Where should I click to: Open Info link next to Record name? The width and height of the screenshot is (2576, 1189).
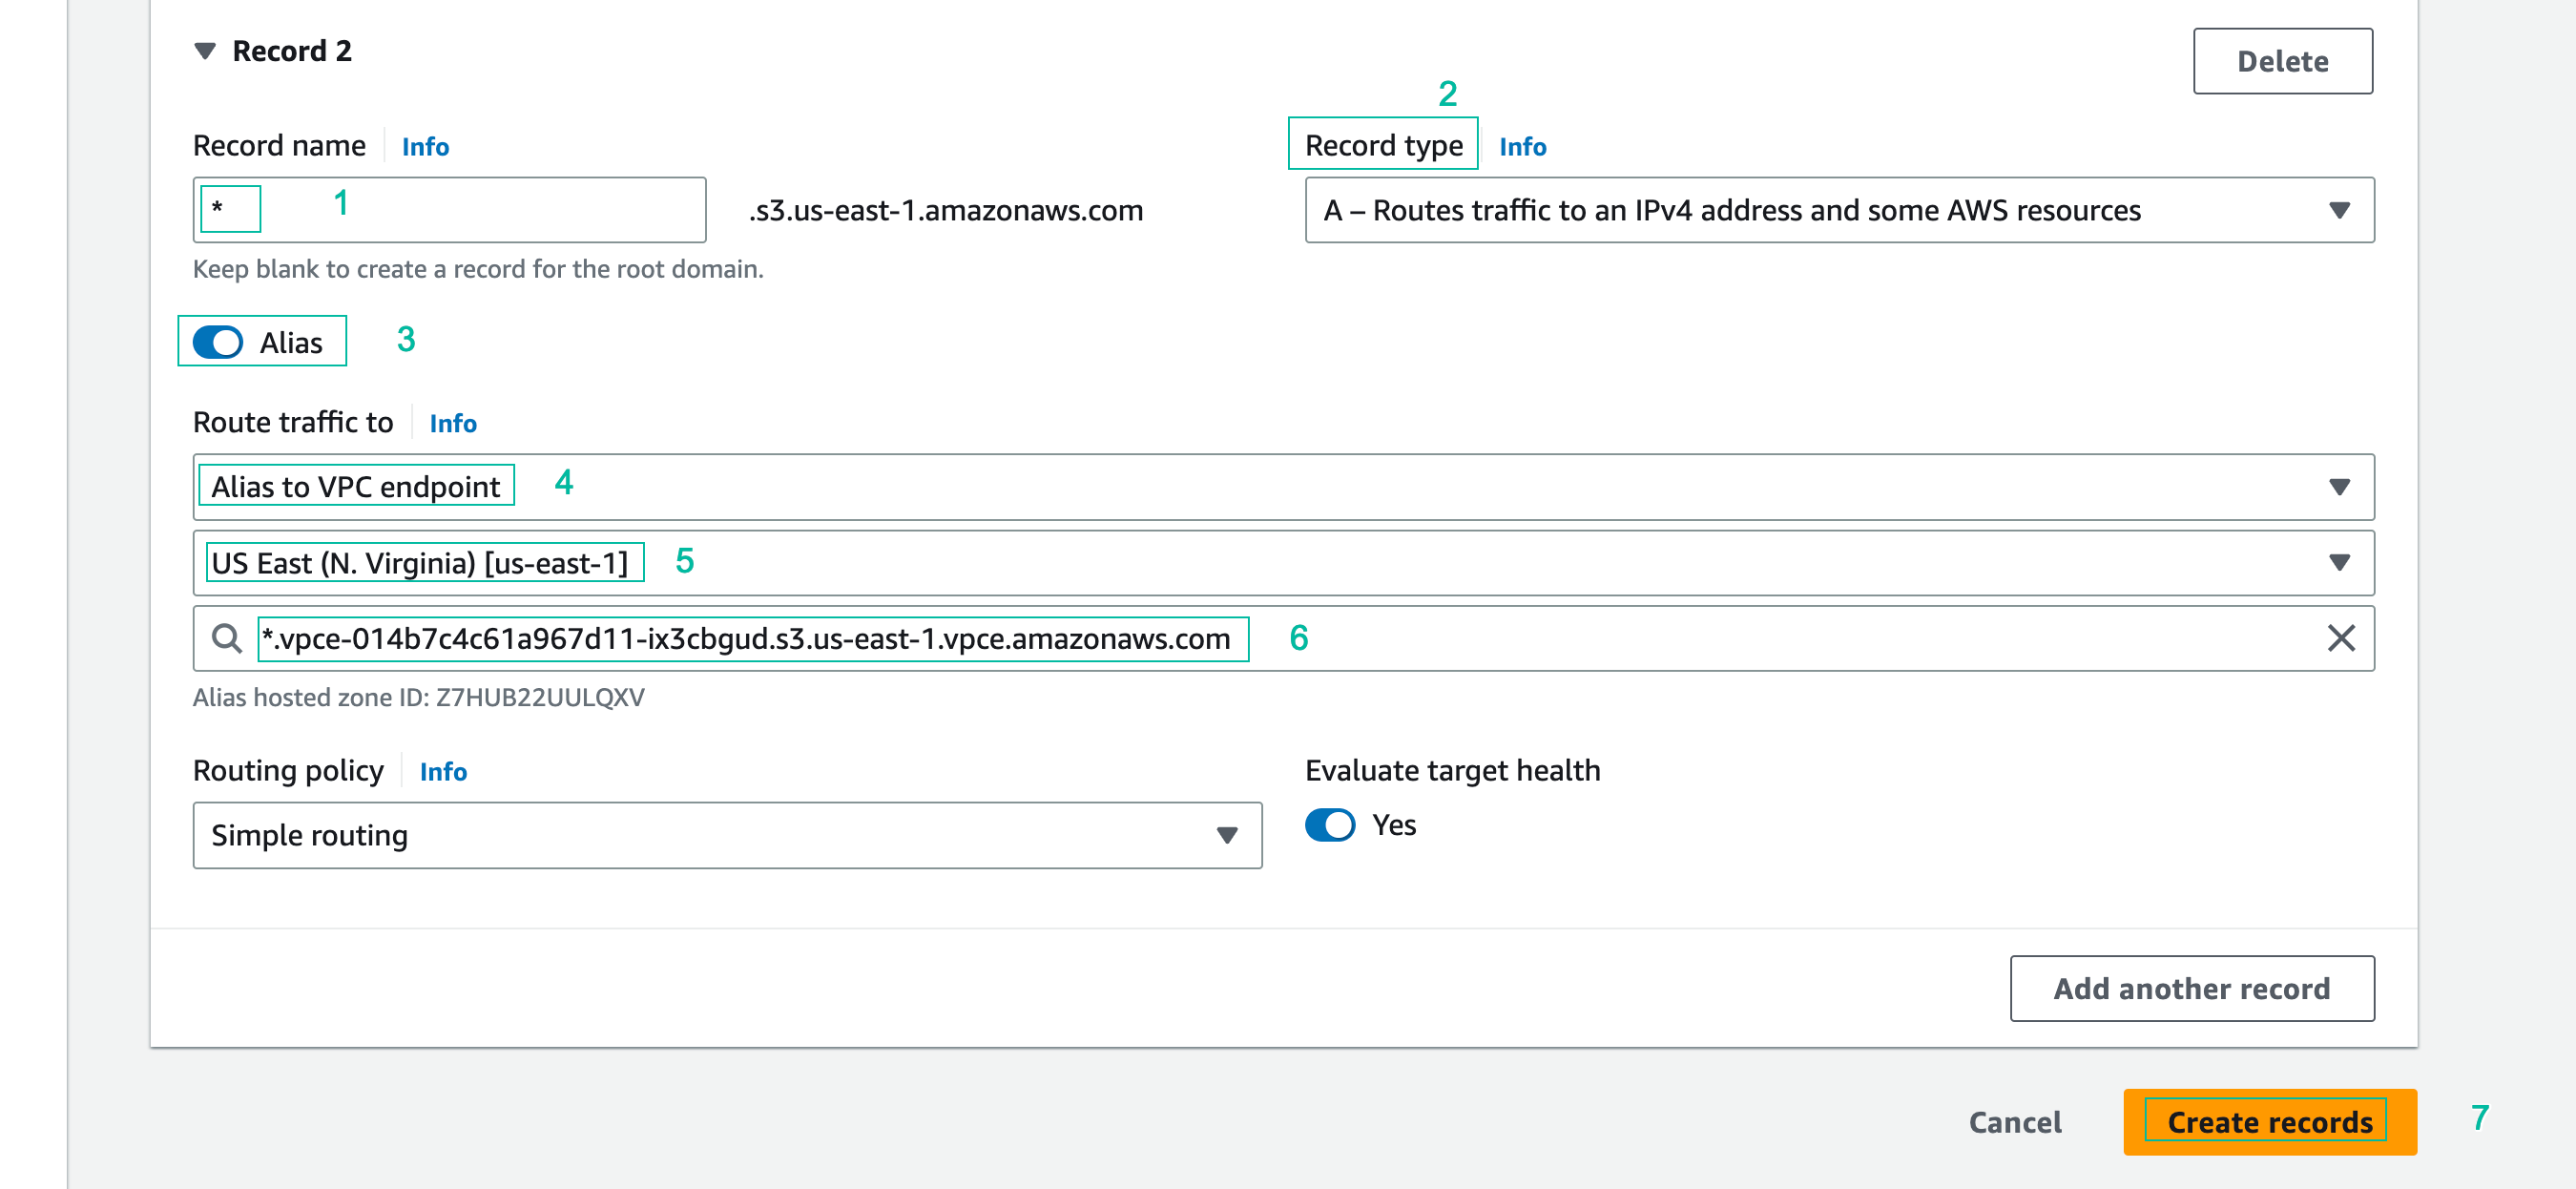coord(425,147)
